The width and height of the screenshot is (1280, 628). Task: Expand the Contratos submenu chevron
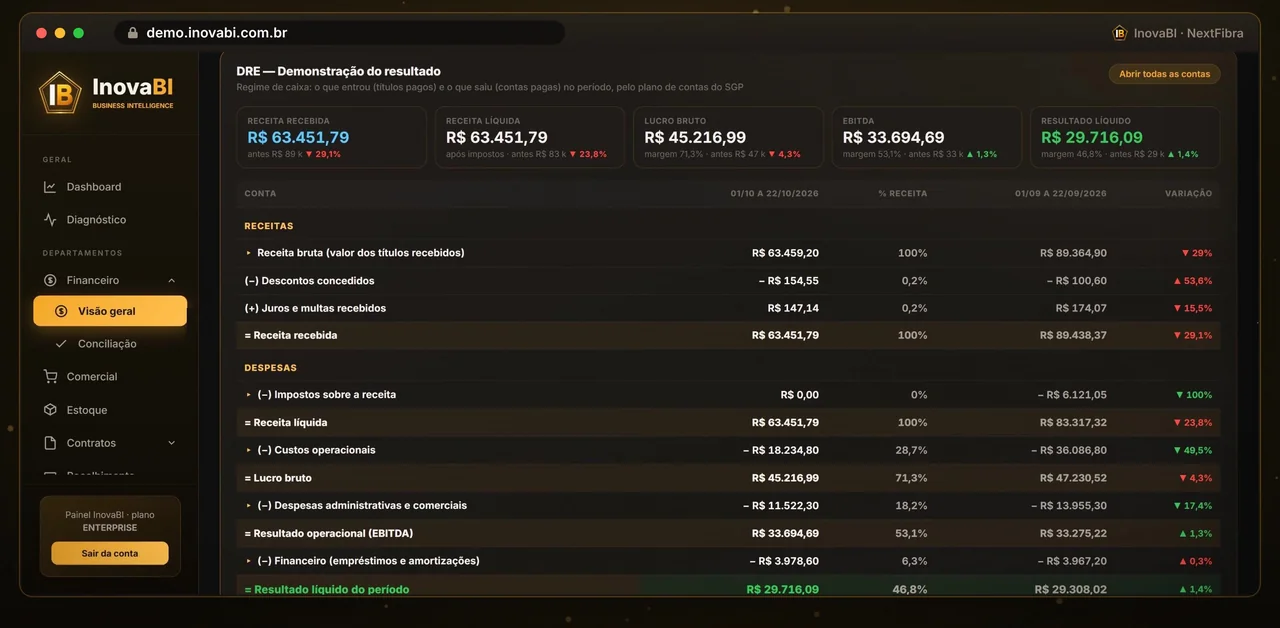click(x=171, y=443)
